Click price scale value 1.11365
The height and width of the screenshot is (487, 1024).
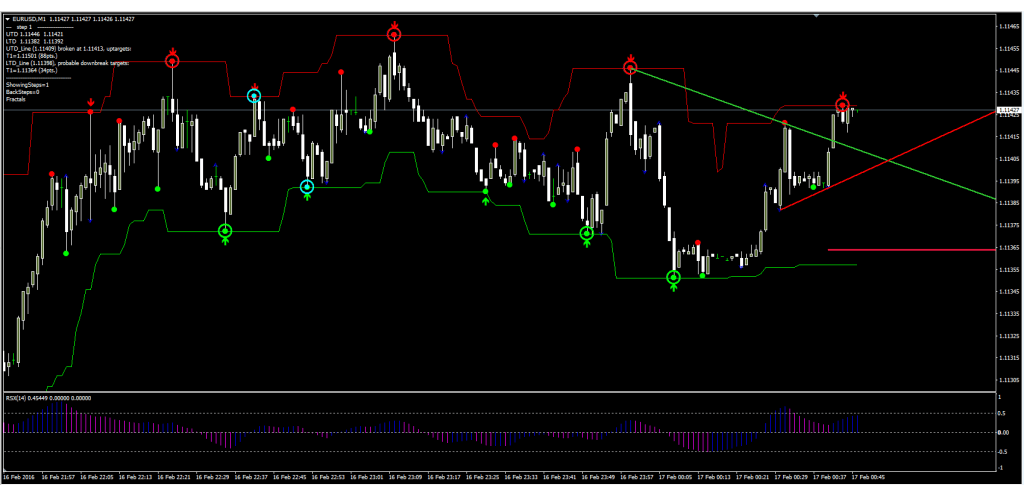pyautogui.click(x=1010, y=248)
